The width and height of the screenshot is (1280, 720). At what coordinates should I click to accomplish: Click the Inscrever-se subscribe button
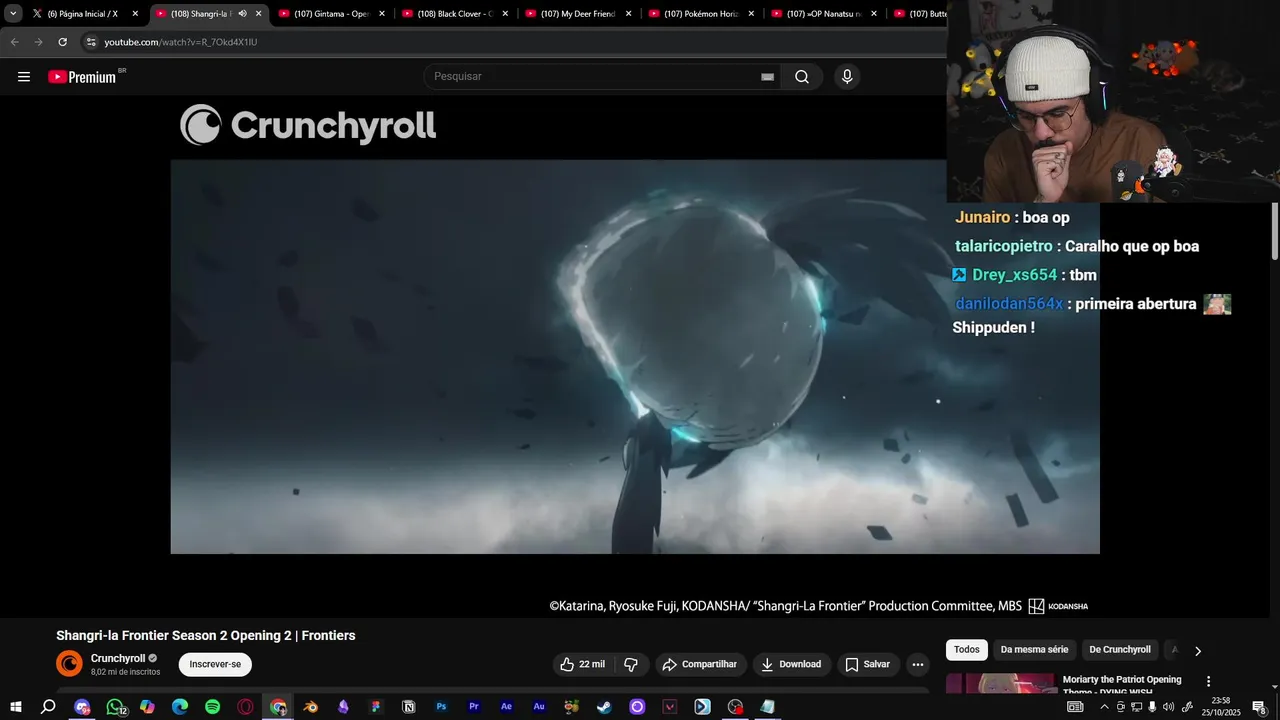click(215, 664)
